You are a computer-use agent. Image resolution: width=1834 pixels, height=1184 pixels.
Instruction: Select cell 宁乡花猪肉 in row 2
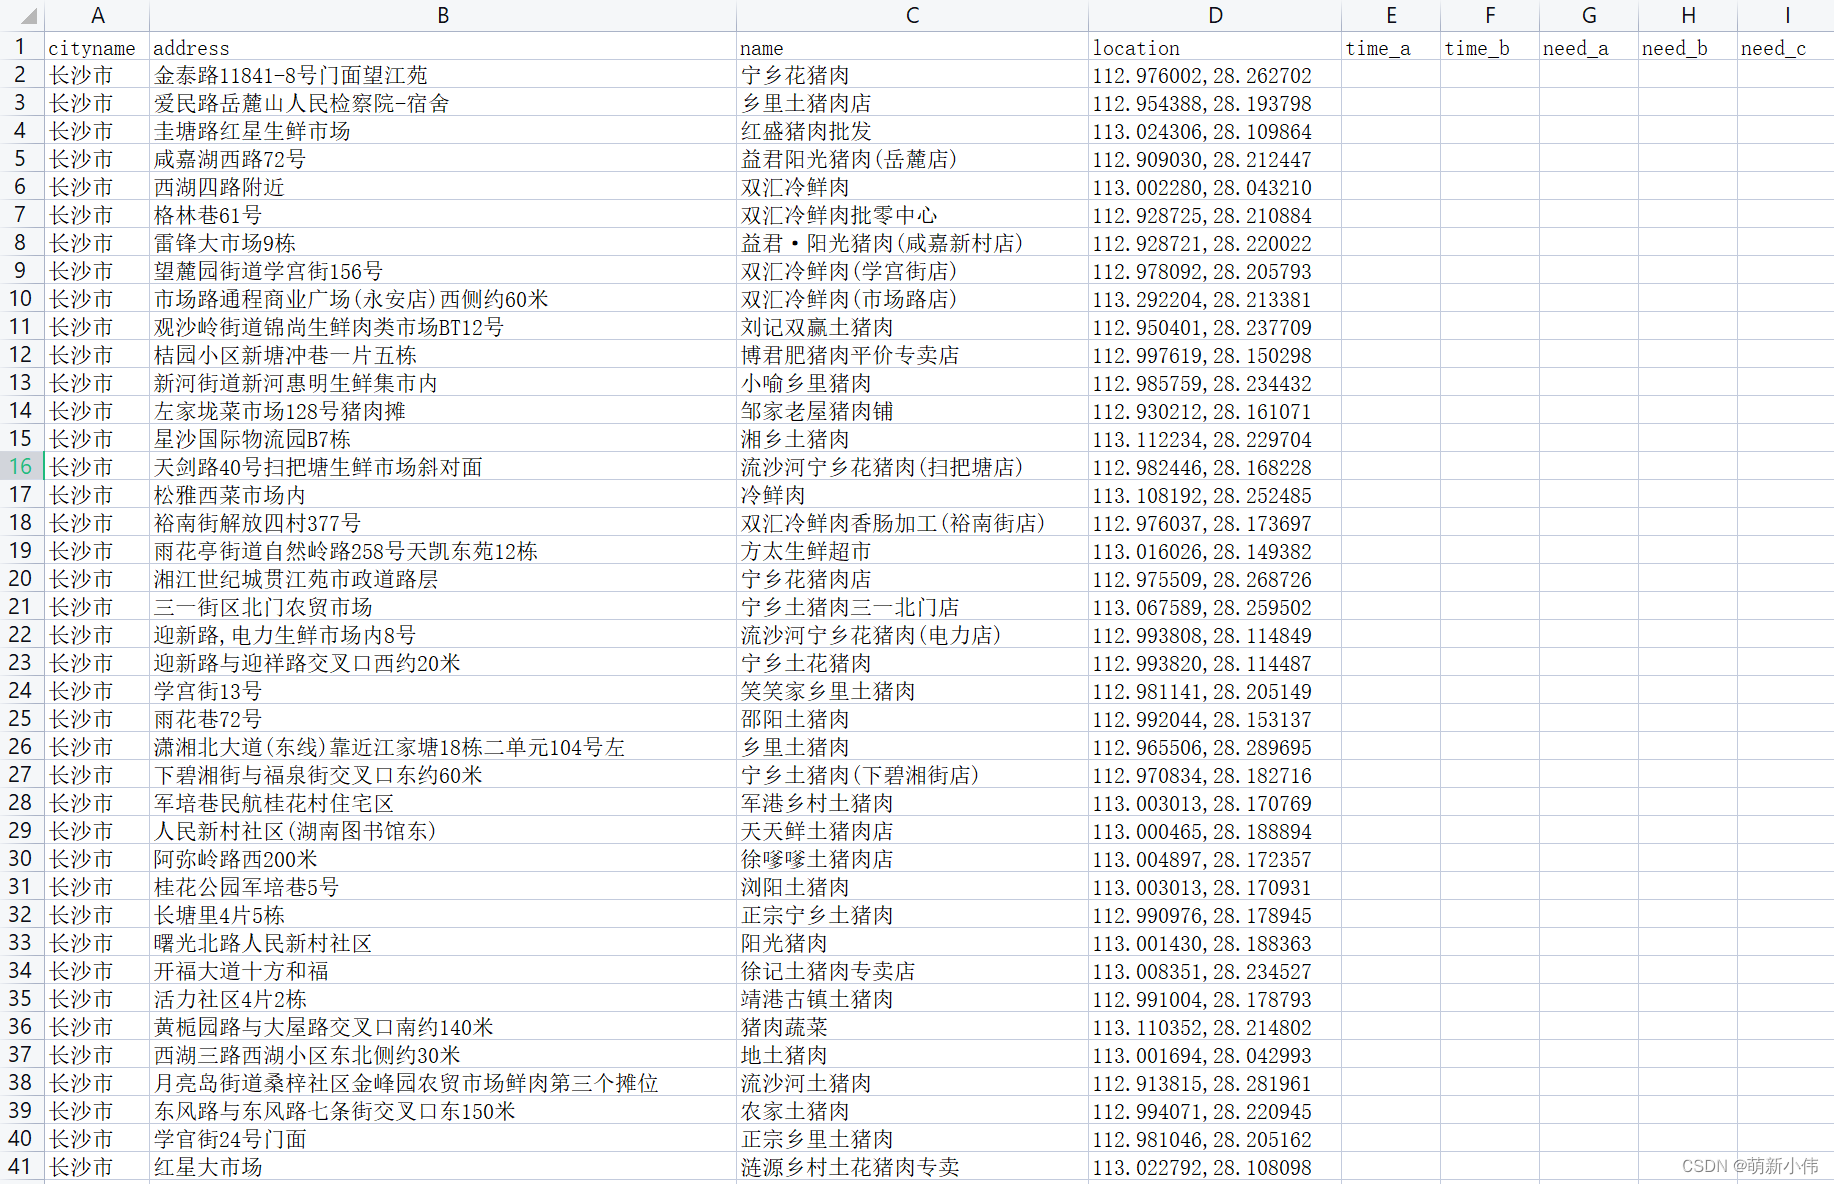(x=912, y=75)
